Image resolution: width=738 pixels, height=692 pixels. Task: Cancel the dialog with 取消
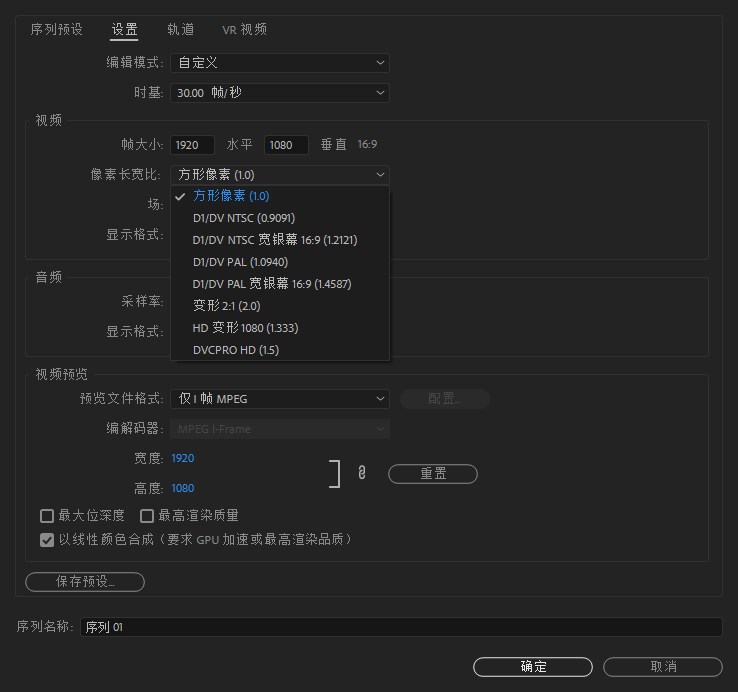[x=663, y=667]
